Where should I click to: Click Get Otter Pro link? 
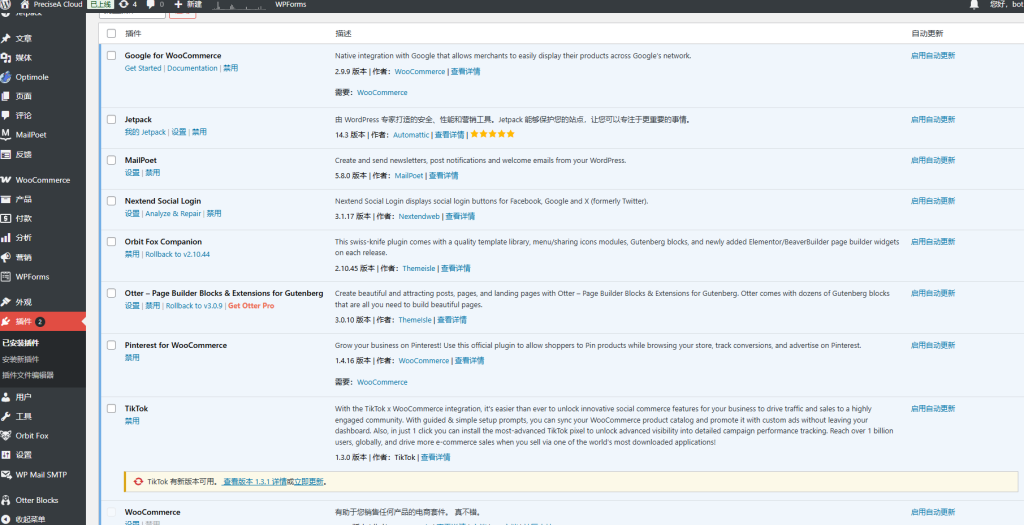[251, 306]
